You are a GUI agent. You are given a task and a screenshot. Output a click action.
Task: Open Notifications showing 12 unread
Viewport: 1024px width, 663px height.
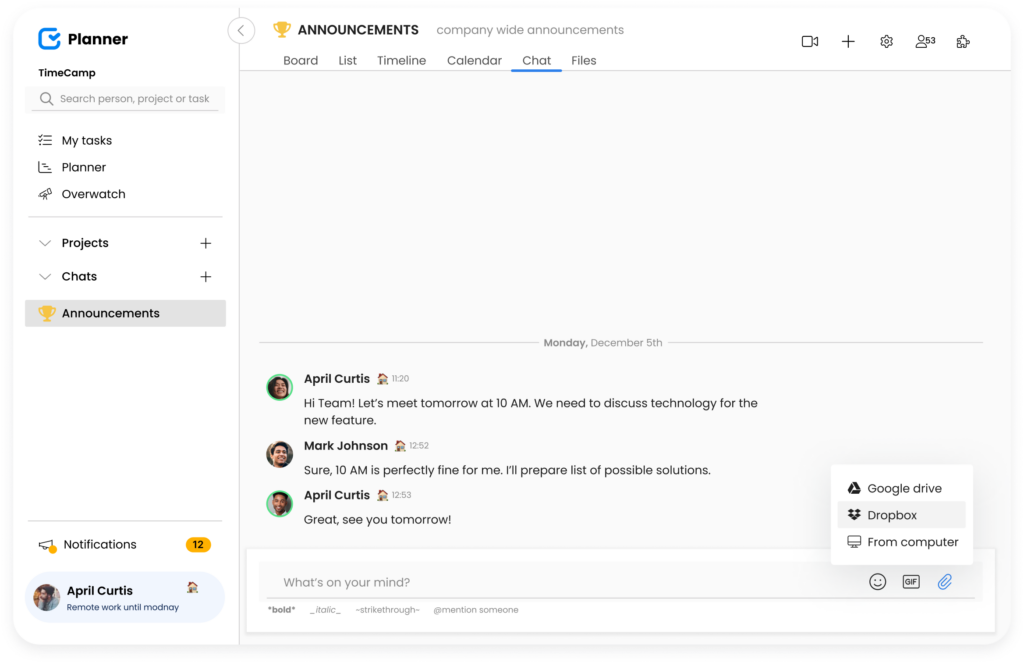[99, 544]
